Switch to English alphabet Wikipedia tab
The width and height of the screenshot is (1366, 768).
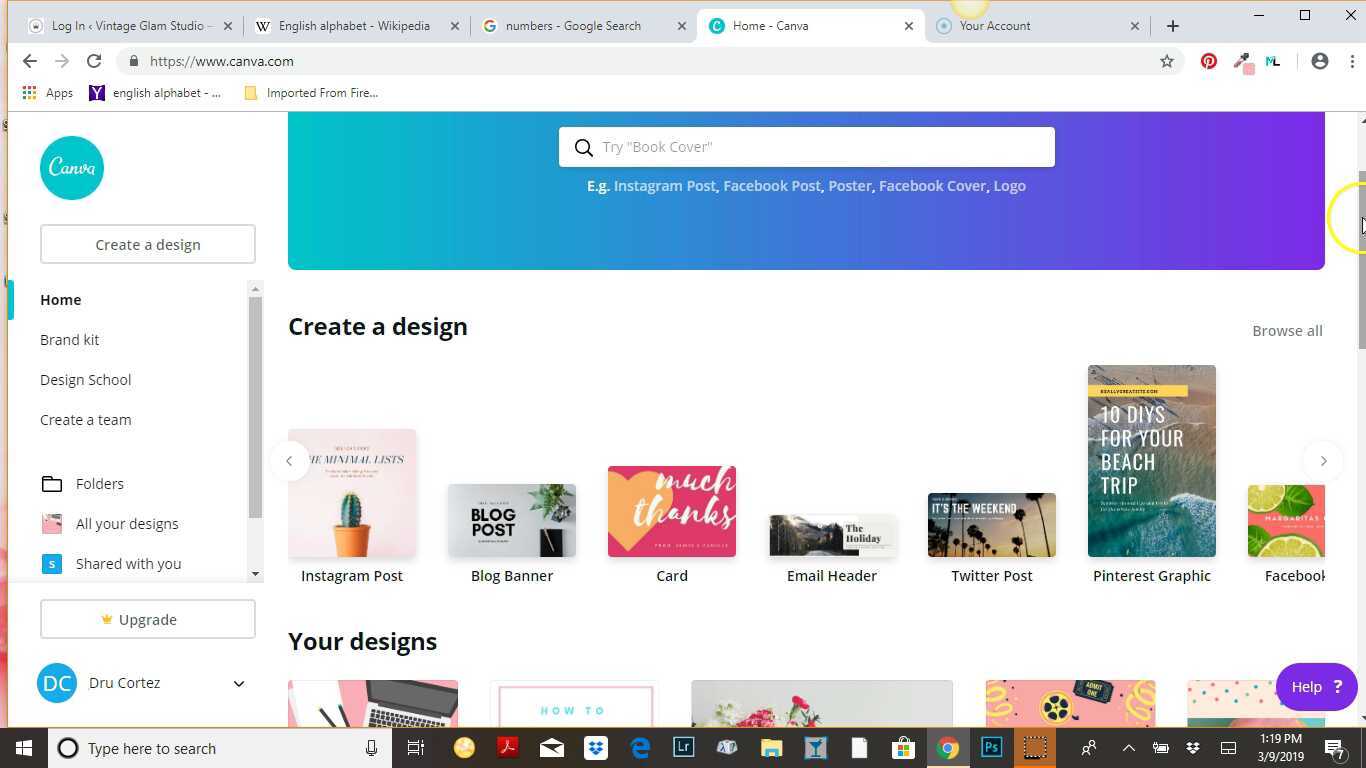click(x=355, y=26)
